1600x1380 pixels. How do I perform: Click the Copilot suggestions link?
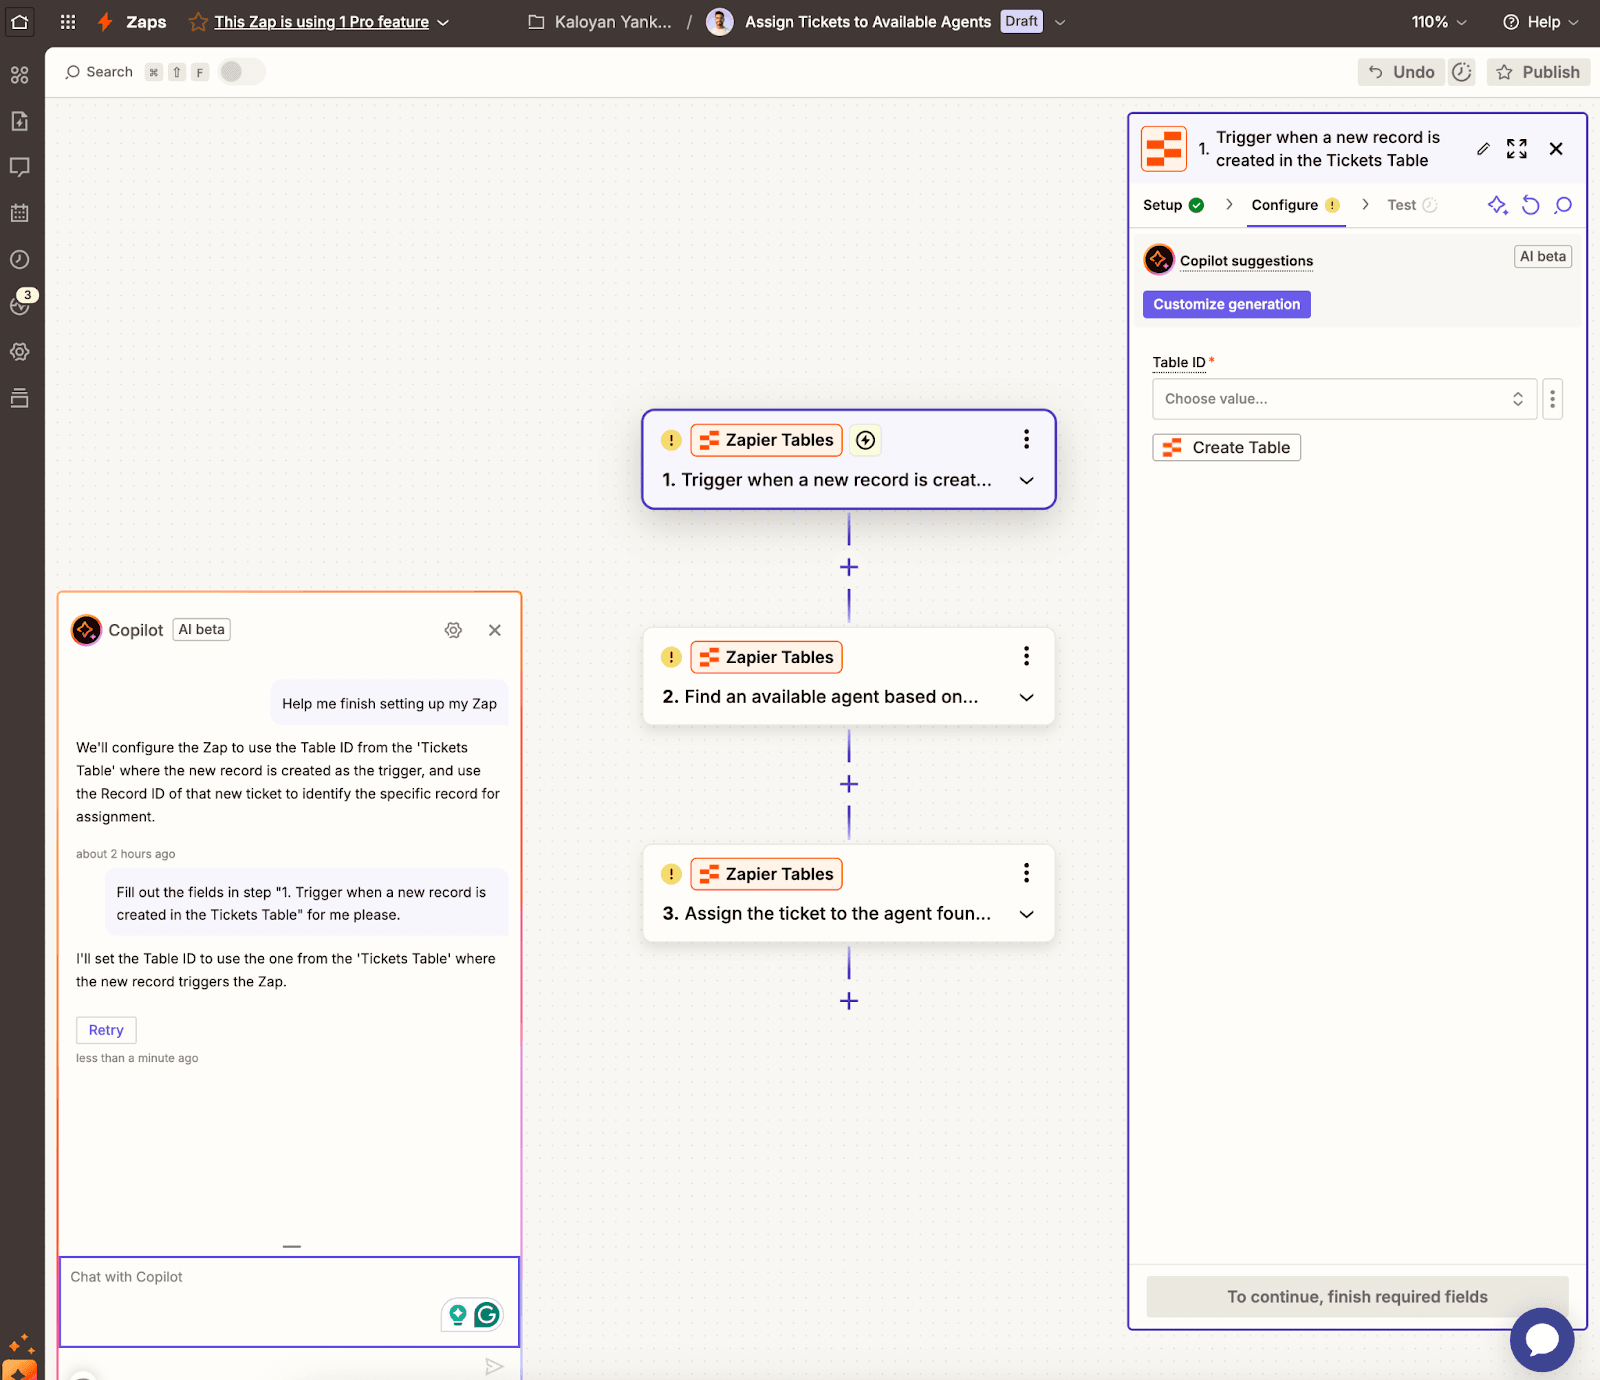click(x=1246, y=261)
